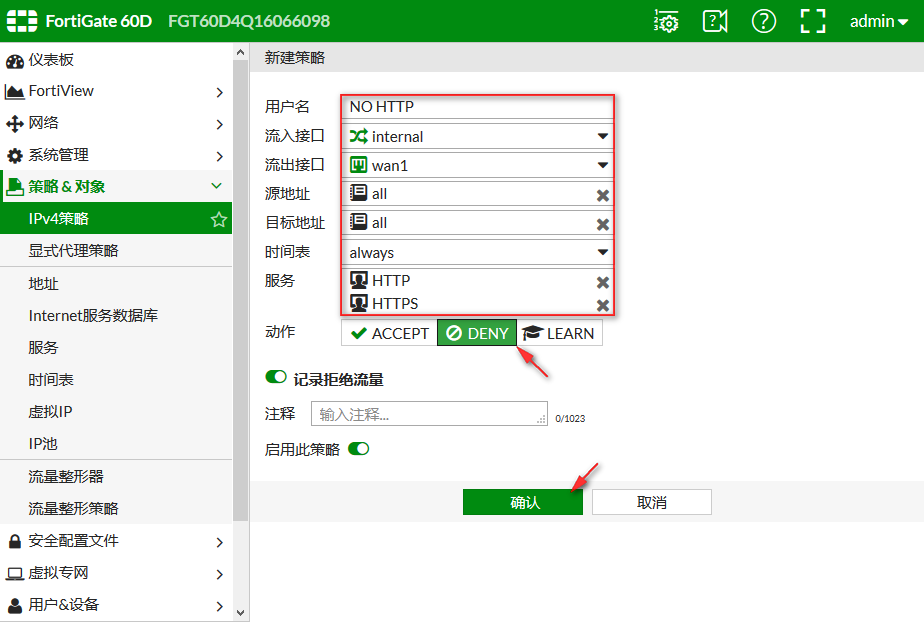Star the IPv4策略 favorite icon

point(219,219)
